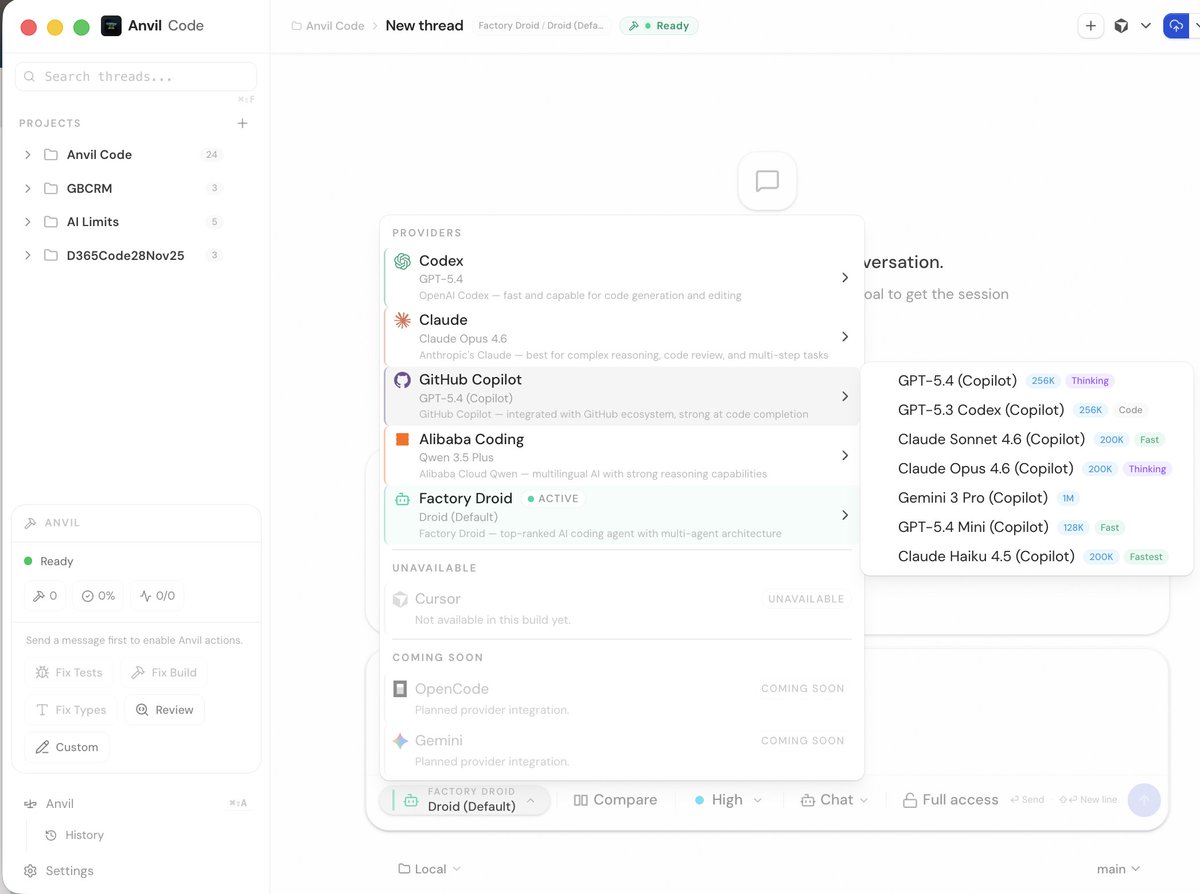Expand the D365Code28Nov25 project
Image resolution: width=1200 pixels, height=894 pixels.
pyautogui.click(x=28, y=255)
